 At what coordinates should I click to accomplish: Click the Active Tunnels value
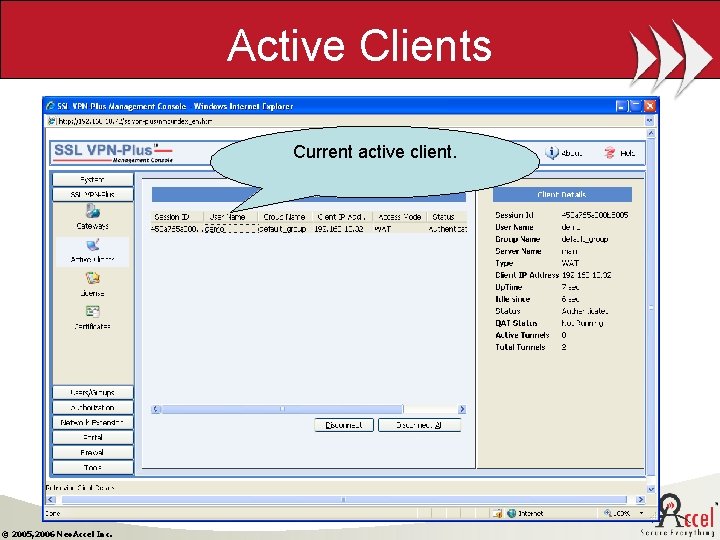pos(564,335)
